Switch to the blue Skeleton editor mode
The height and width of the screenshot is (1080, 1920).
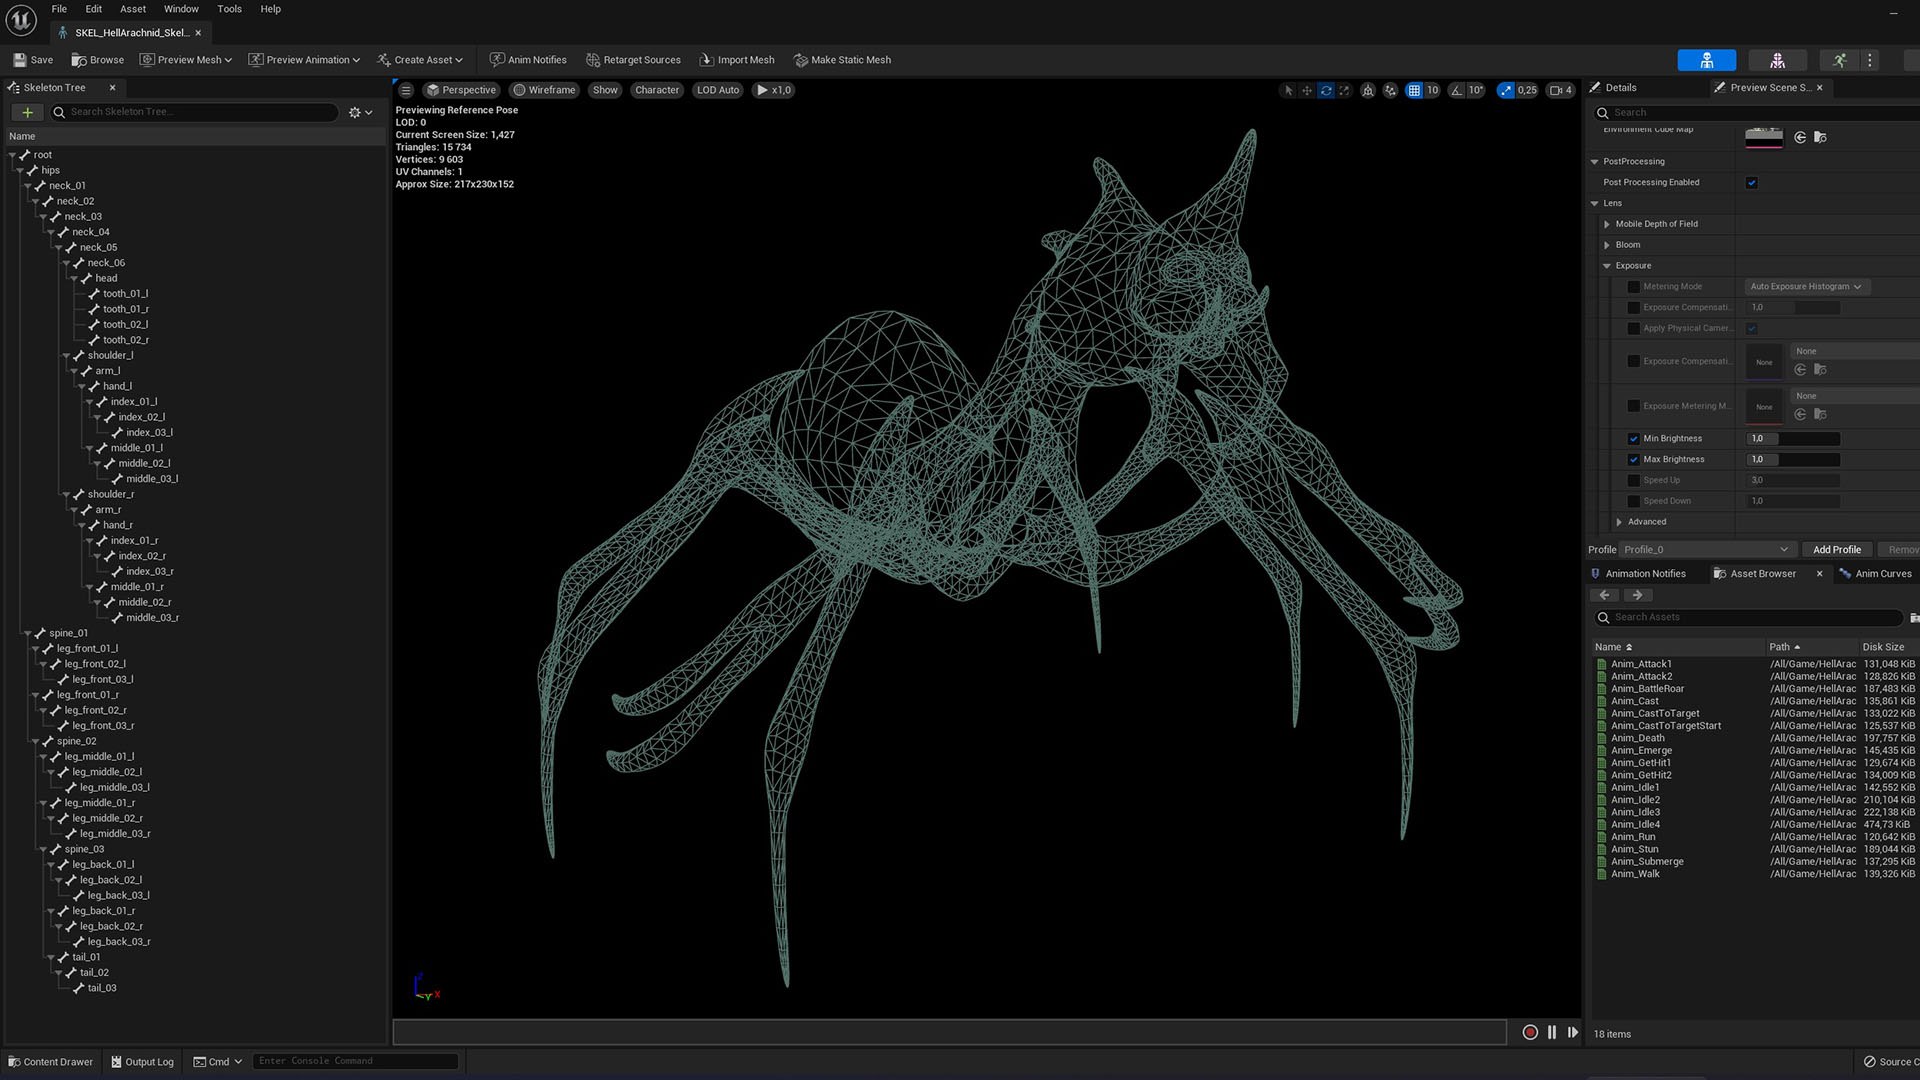click(x=1706, y=60)
